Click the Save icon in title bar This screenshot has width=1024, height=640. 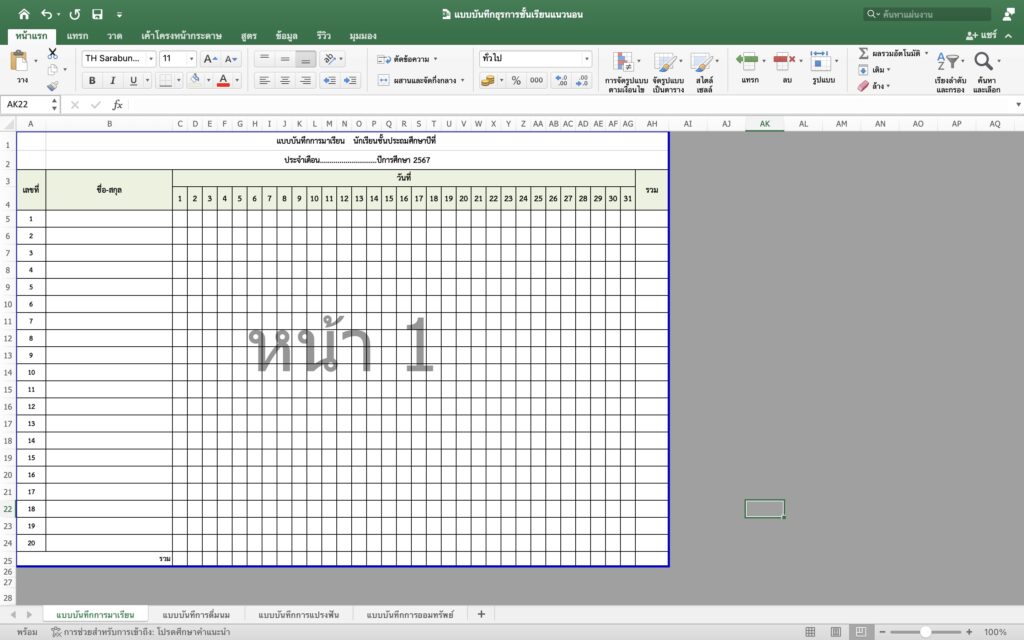point(97,14)
